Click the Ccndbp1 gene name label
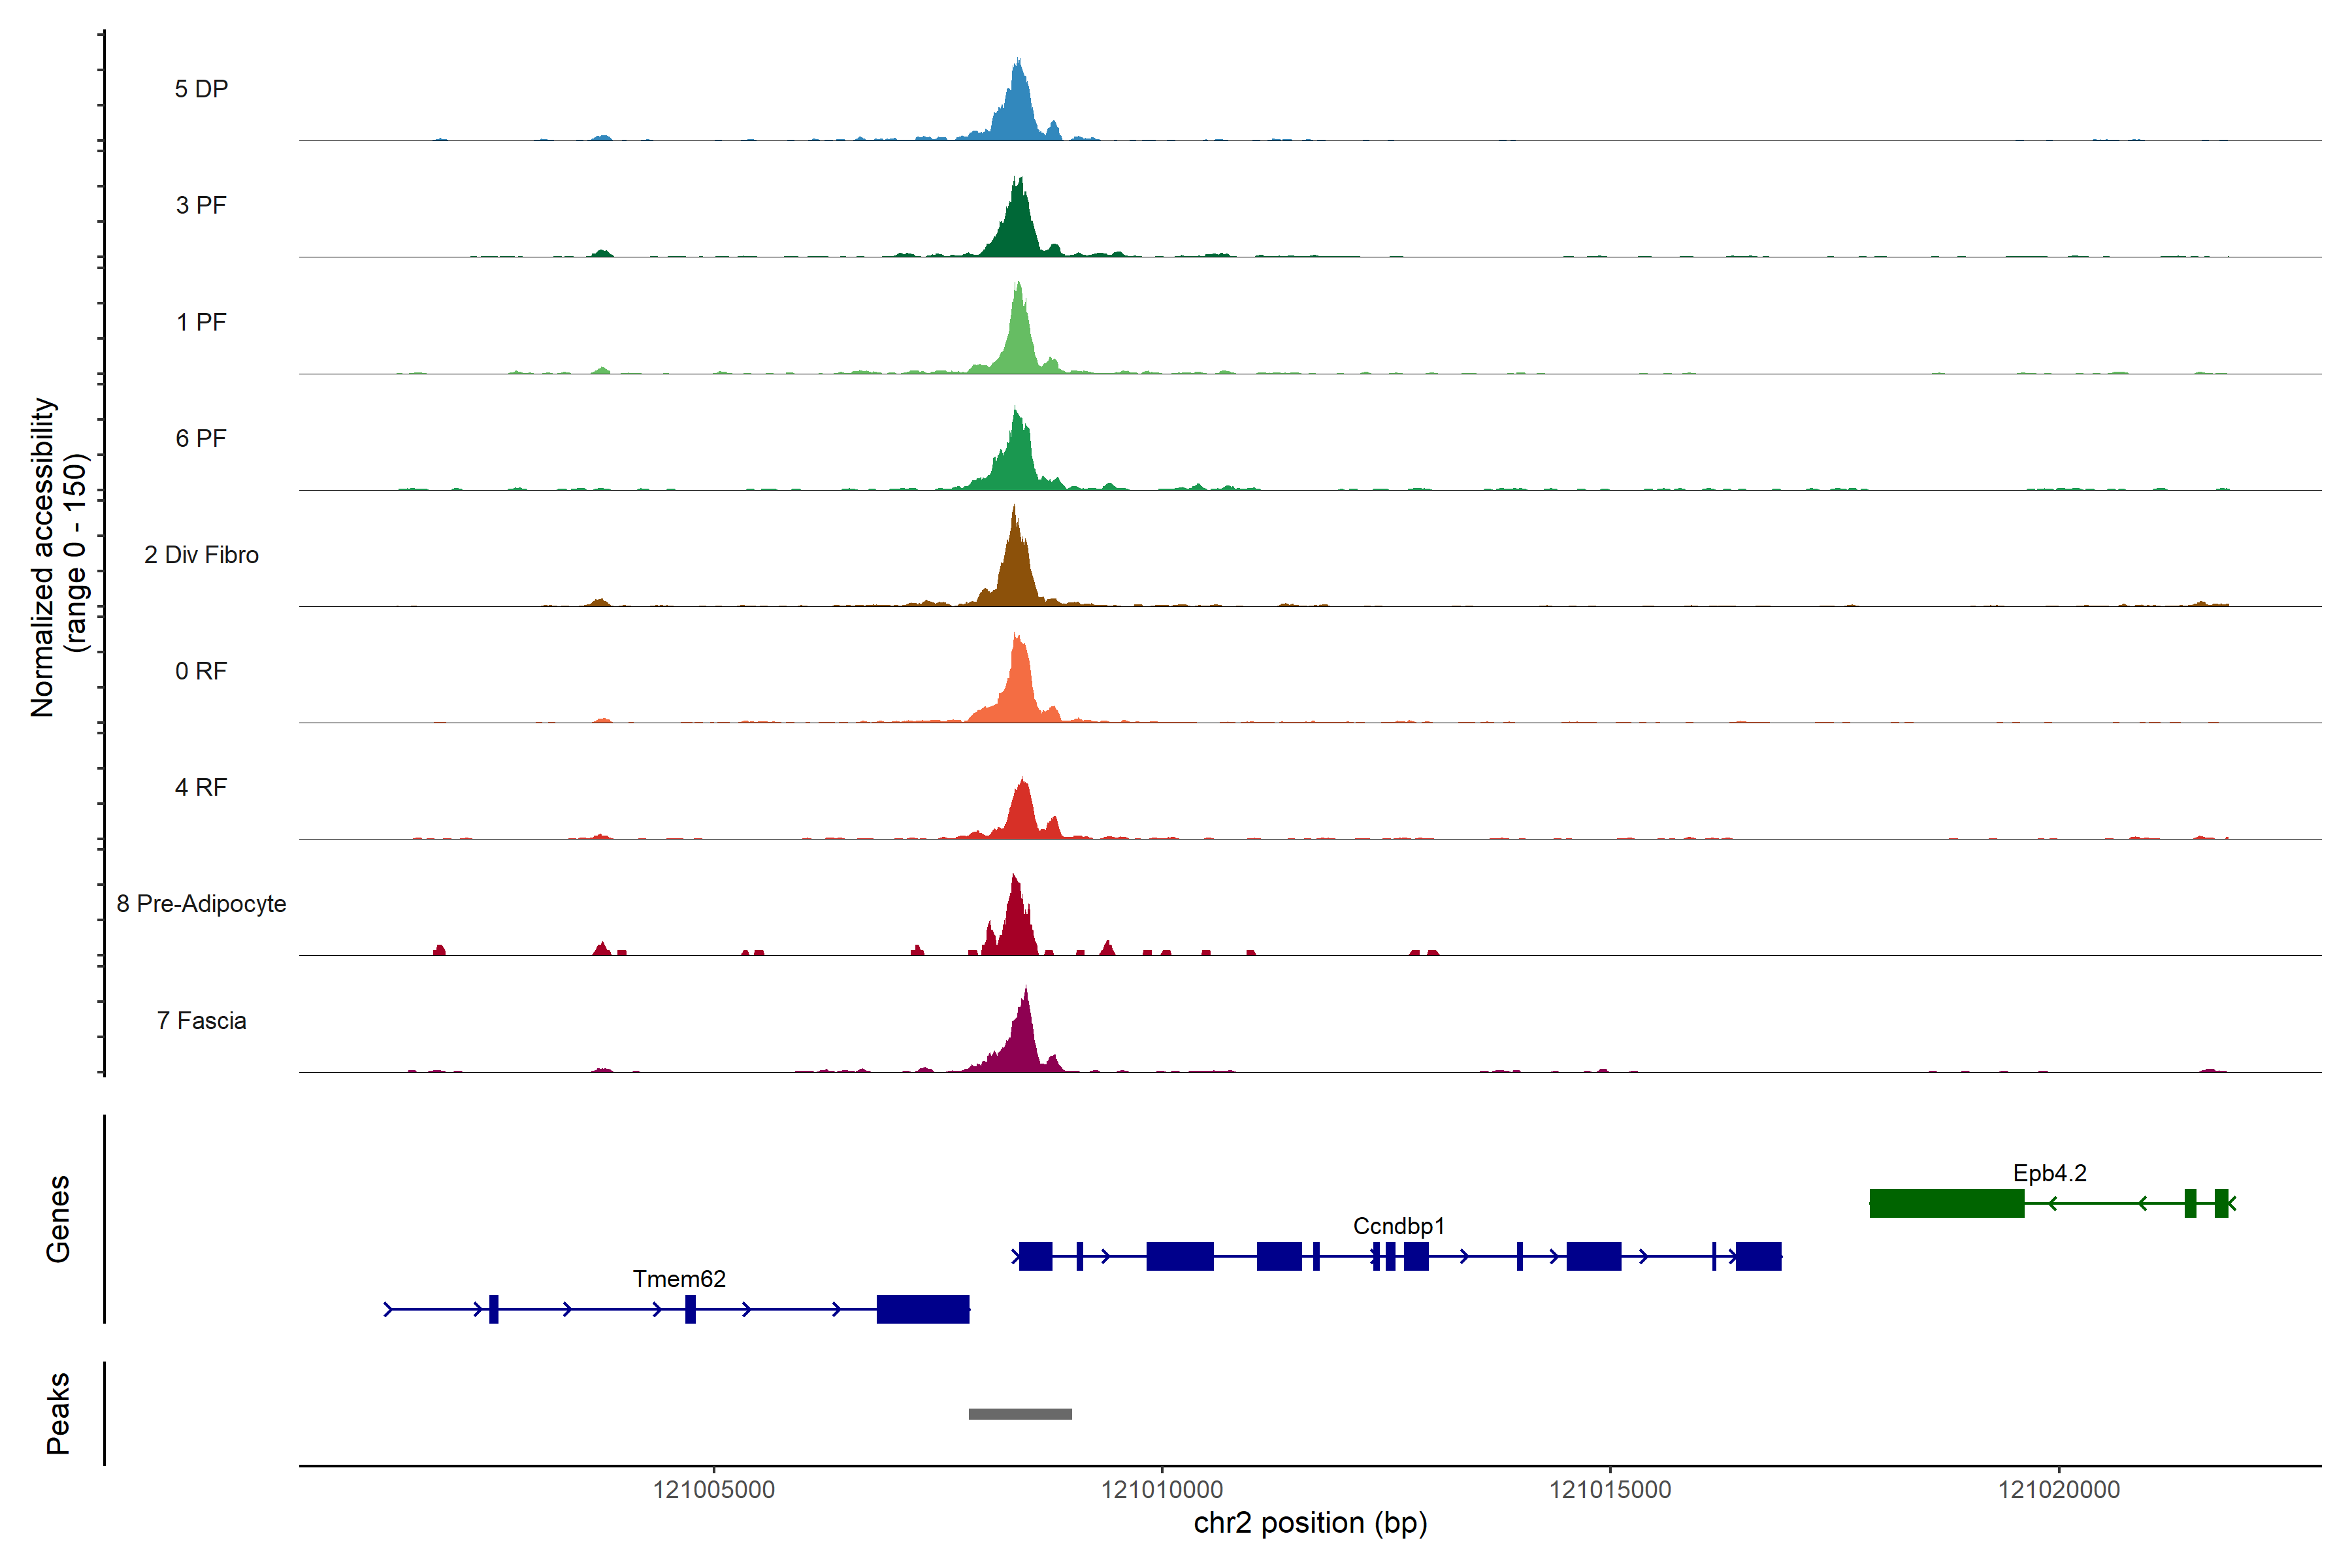The height and width of the screenshot is (1568, 2352). pyautogui.click(x=1398, y=1226)
